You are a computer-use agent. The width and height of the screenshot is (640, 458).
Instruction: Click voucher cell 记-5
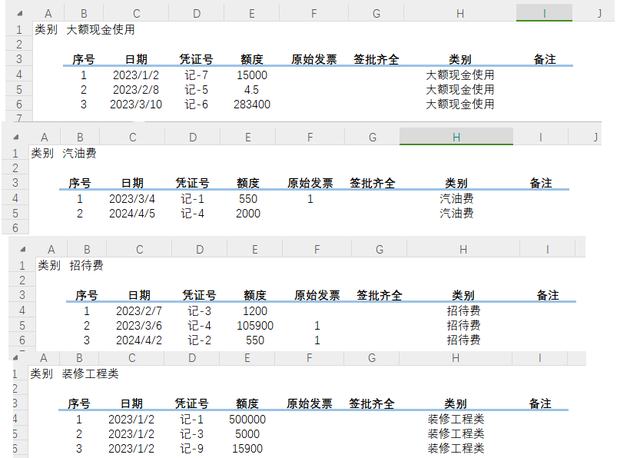point(196,90)
